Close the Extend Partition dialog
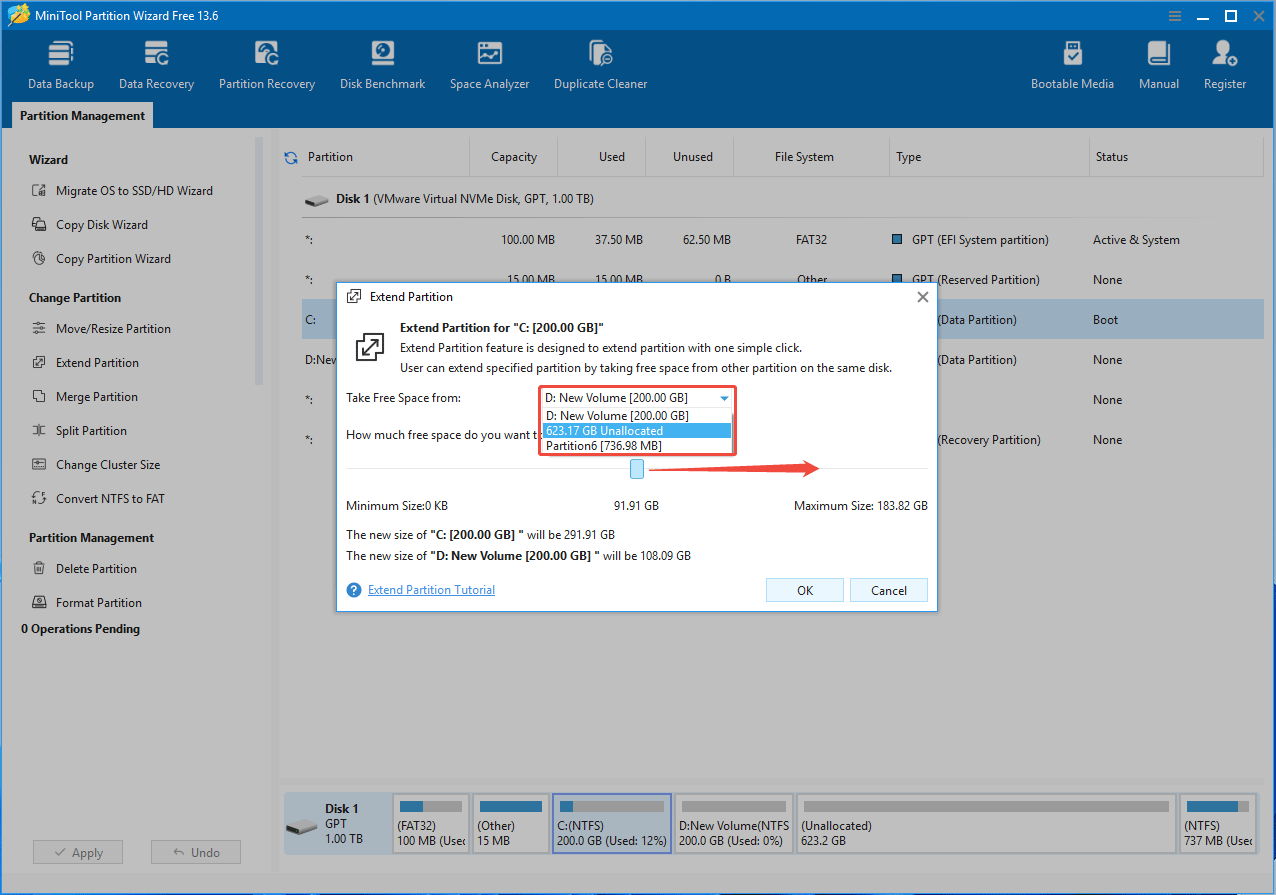This screenshot has width=1276, height=895. tap(922, 297)
